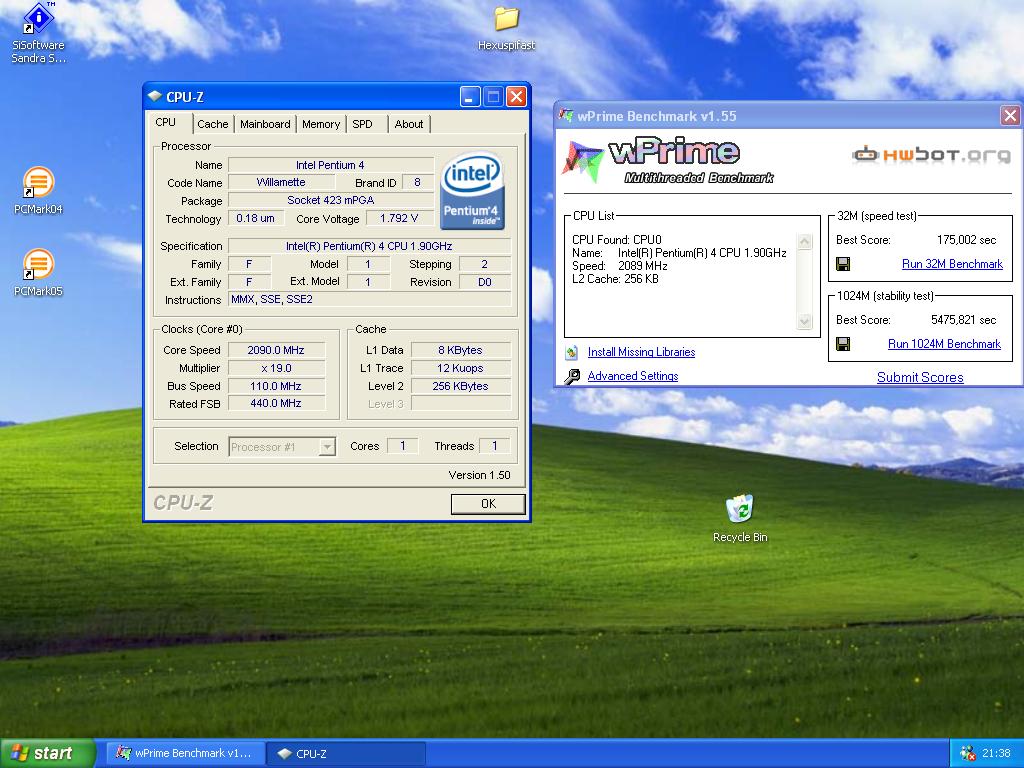
Task: Minimize the CPU-Z window
Action: point(470,97)
